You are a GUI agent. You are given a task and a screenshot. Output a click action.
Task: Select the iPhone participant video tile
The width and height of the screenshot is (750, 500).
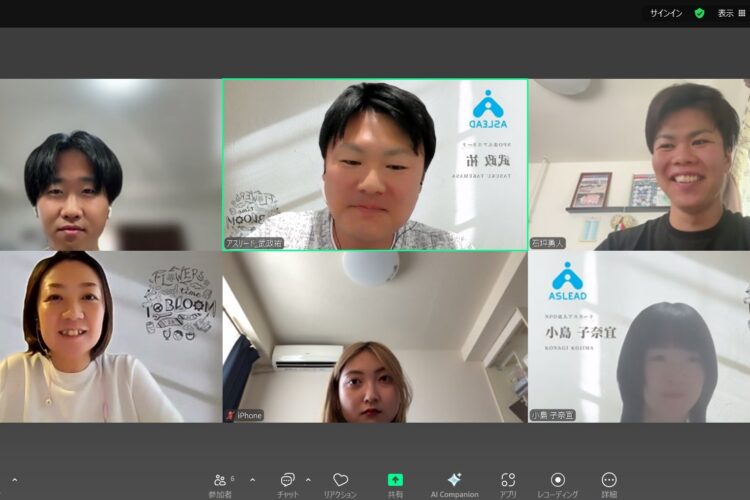(375, 337)
